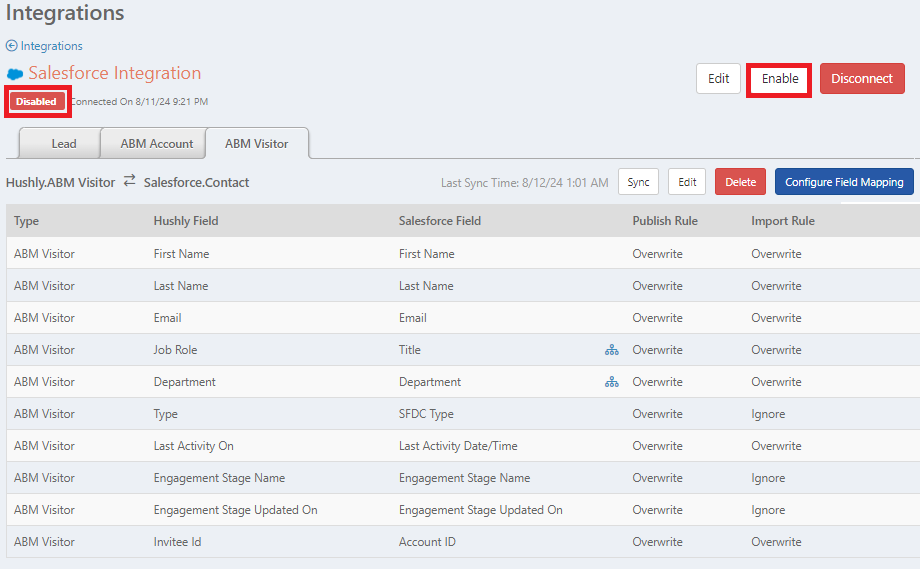Open Configure Field Mapping
Viewport: 920px width, 569px height.
coord(844,182)
